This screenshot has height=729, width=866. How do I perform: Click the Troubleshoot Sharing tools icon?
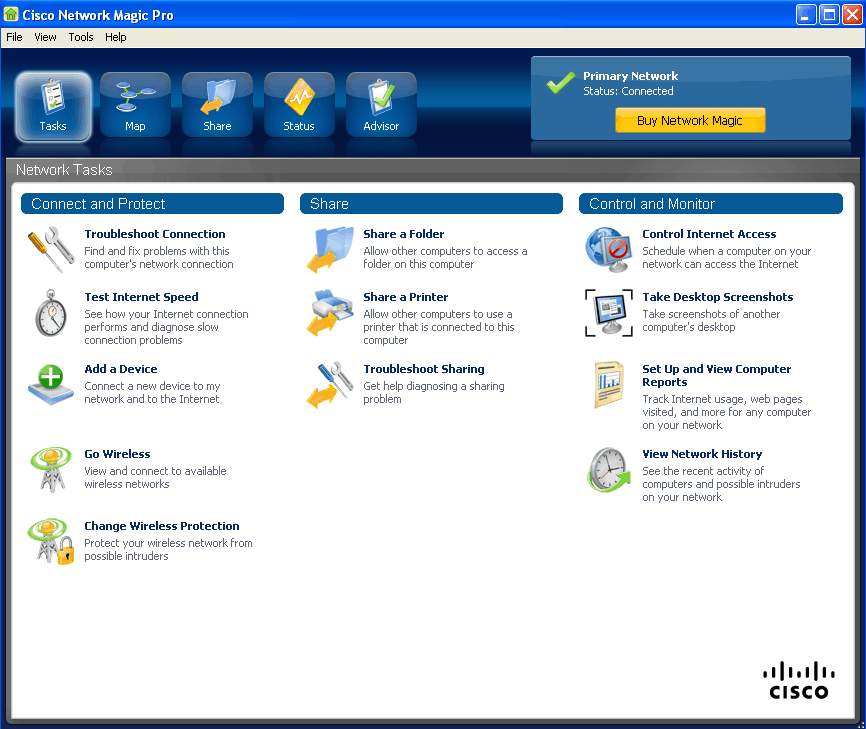[x=330, y=385]
